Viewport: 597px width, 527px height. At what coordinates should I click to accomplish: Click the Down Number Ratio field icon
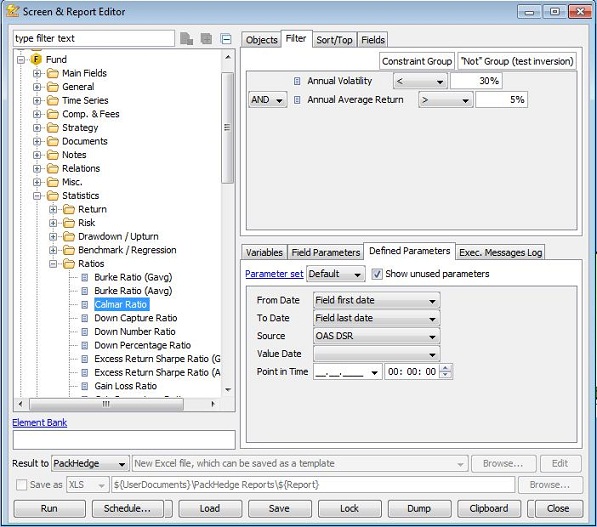pyautogui.click(x=85, y=332)
